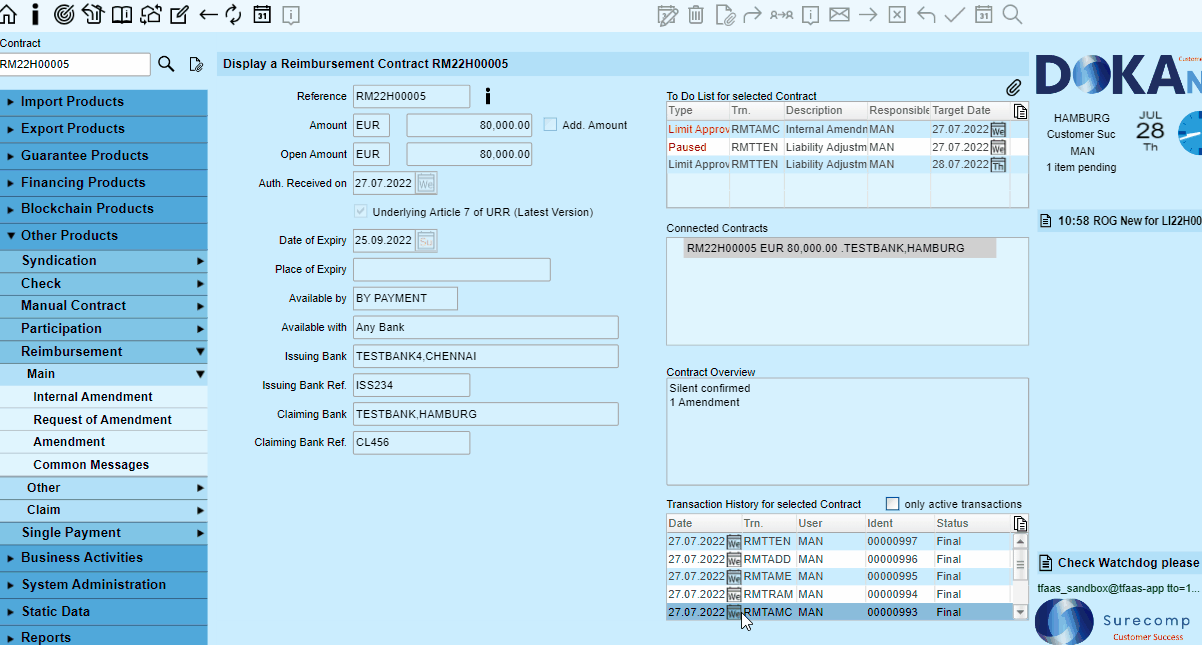Open Request of Amendment menu item
The image size is (1202, 645).
click(x=104, y=420)
